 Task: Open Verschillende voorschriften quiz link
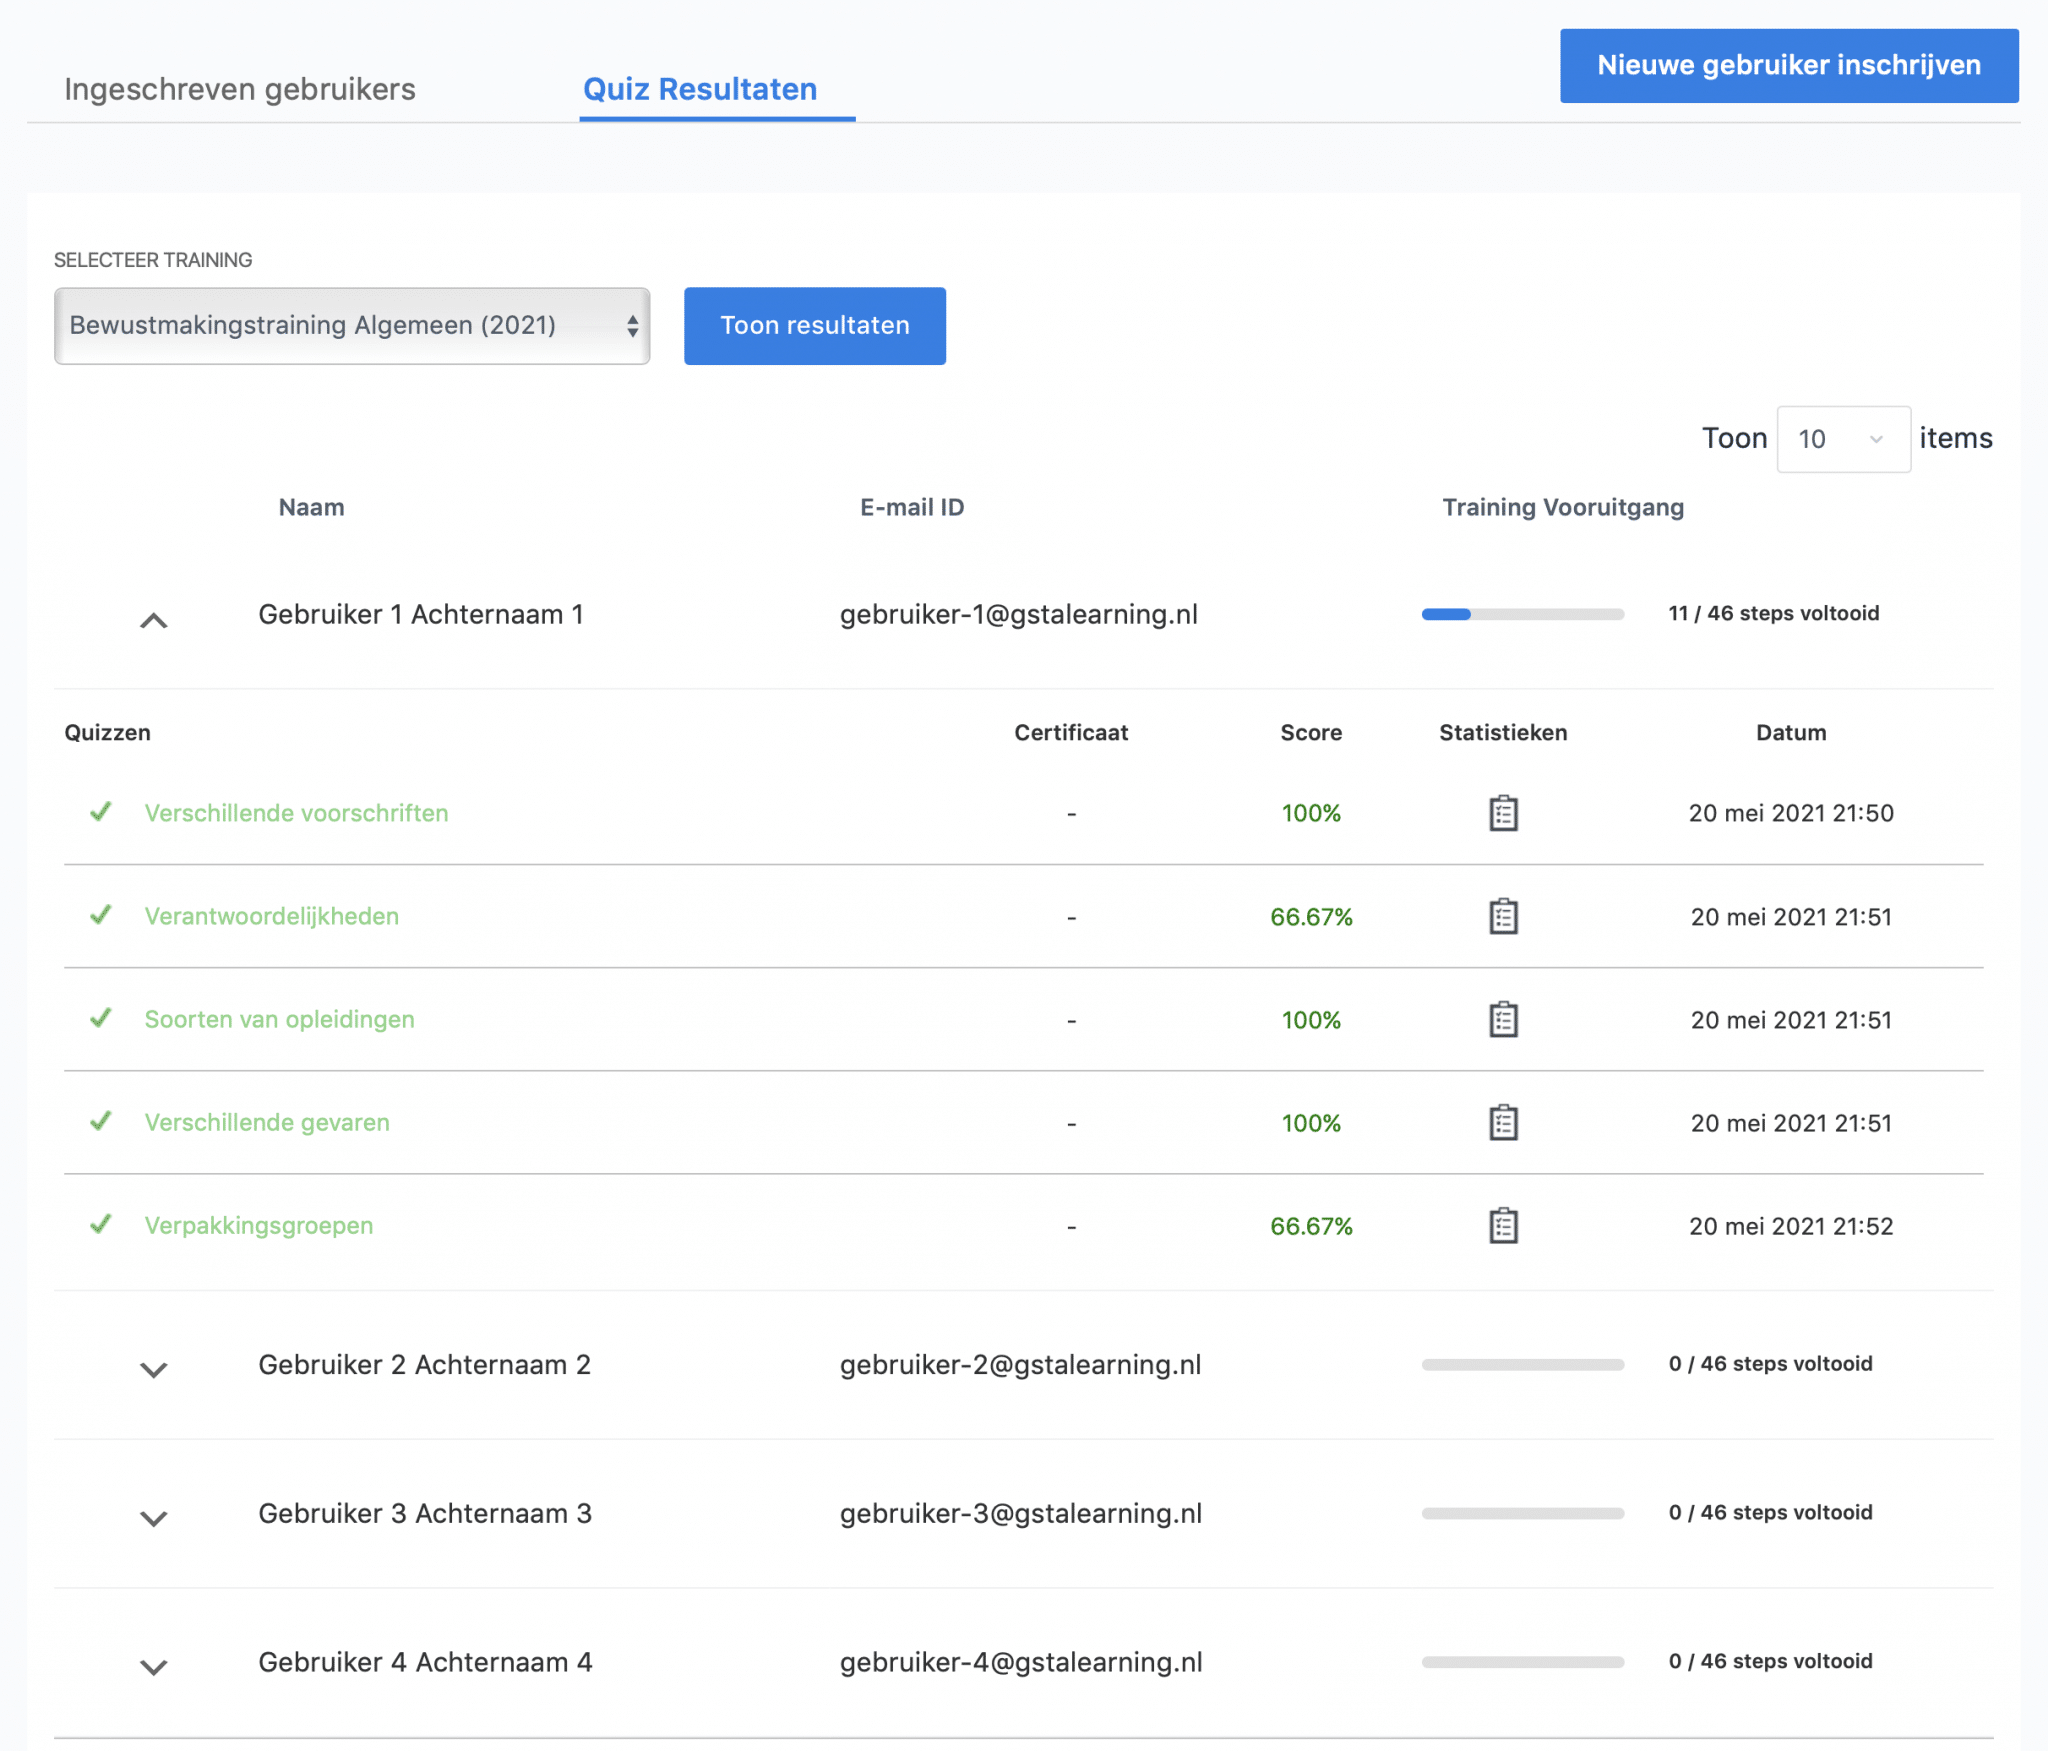click(296, 813)
